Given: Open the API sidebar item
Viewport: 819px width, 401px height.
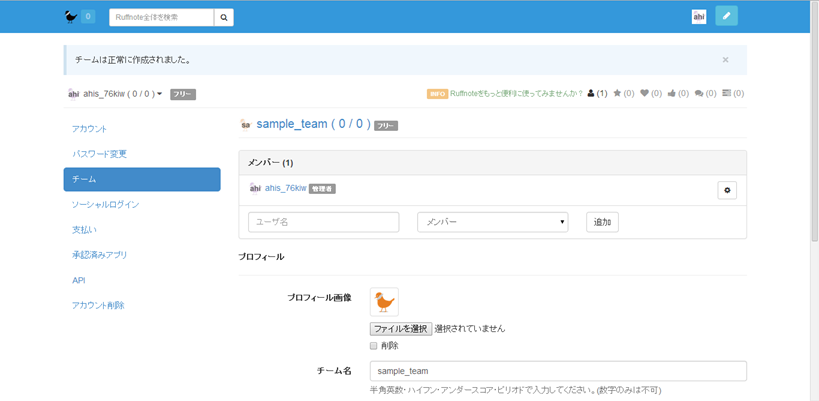Looking at the screenshot, I should tap(79, 280).
